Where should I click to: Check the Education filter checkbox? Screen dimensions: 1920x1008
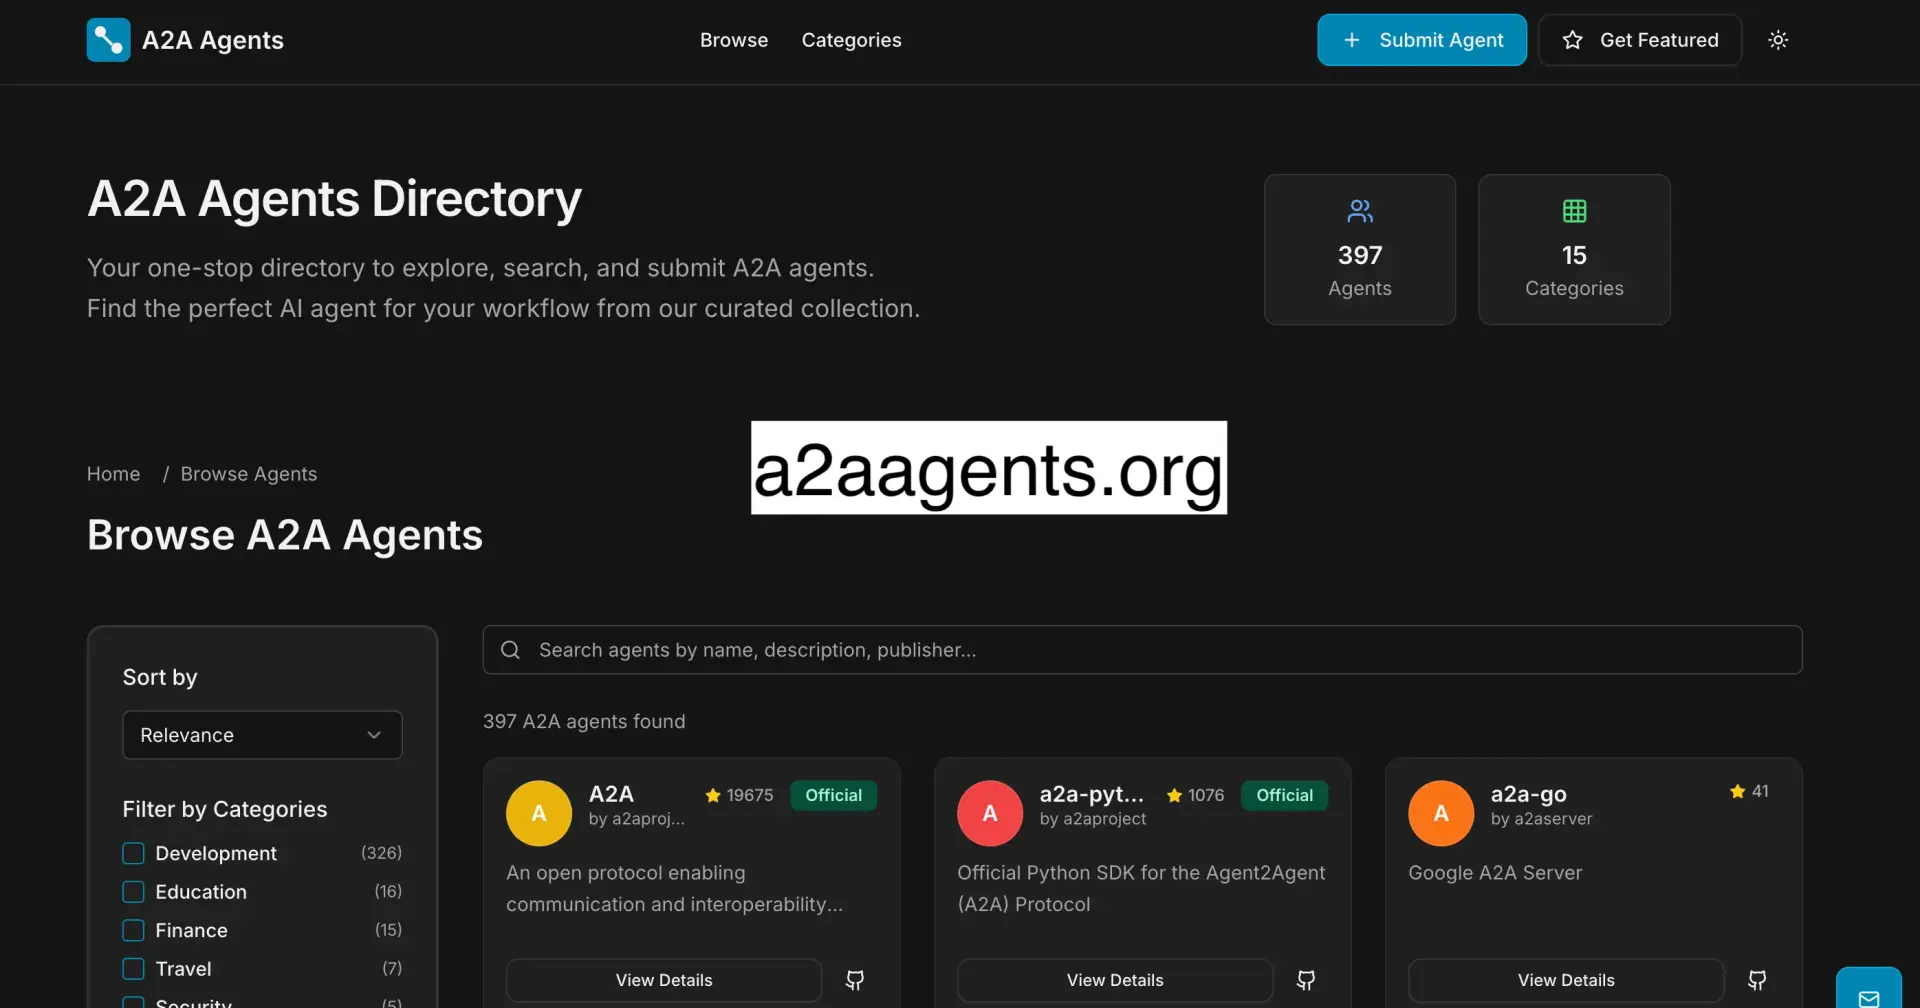pos(132,891)
